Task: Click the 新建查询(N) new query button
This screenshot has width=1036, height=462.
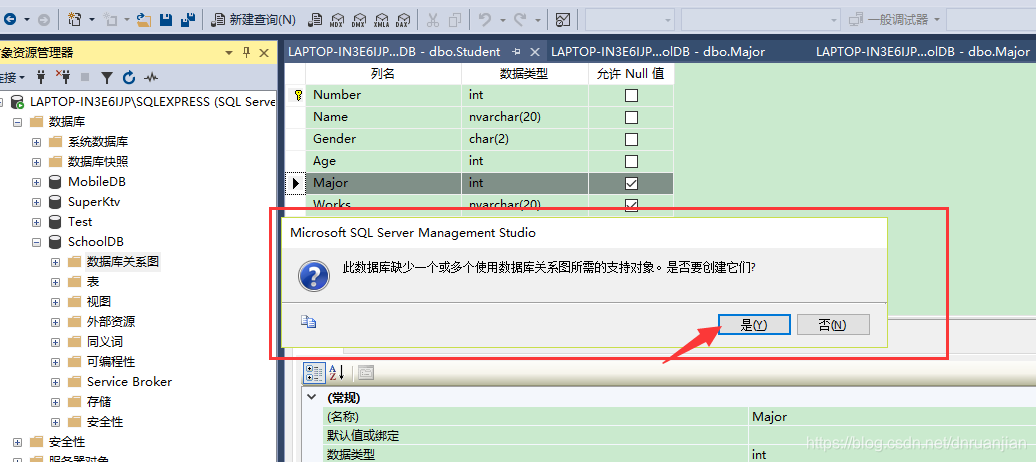Action: pos(253,20)
